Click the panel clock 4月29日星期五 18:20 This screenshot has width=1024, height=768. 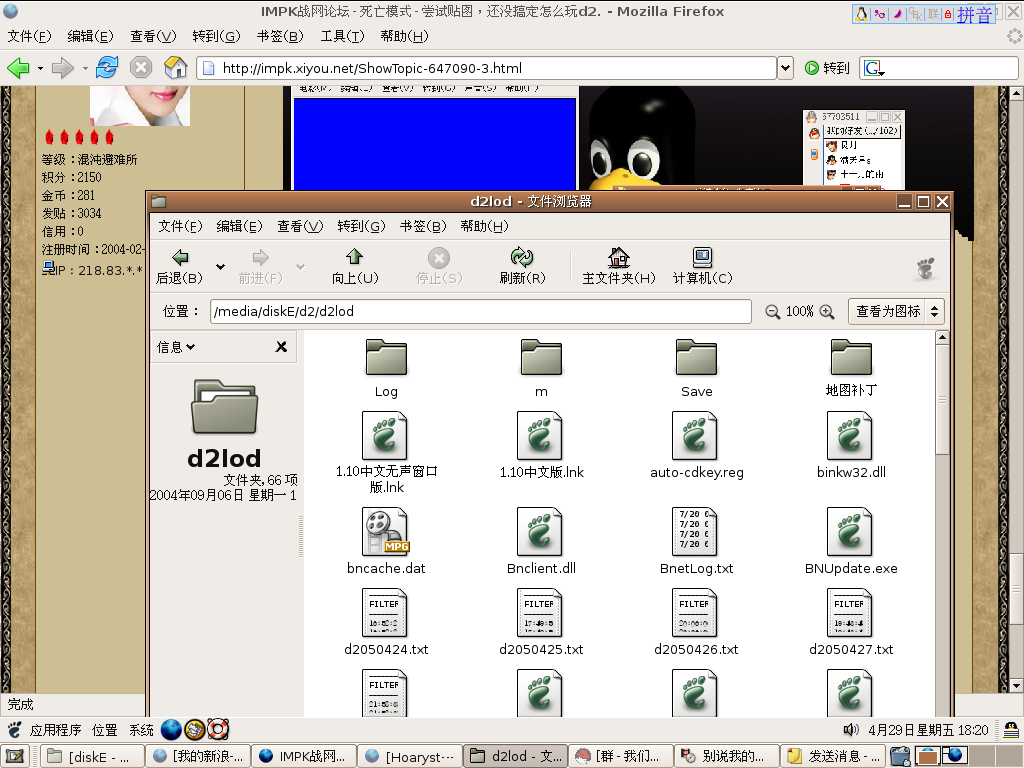click(928, 730)
